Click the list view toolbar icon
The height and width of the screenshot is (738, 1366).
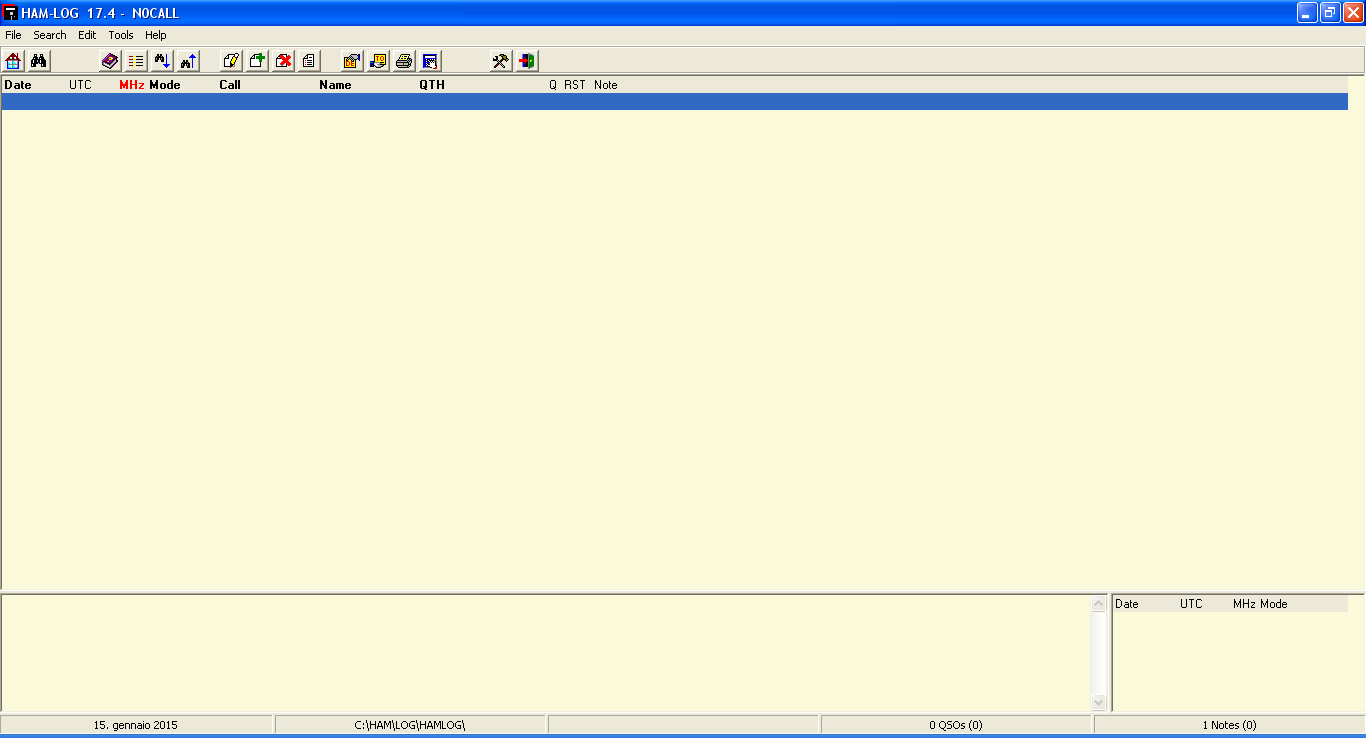(136, 61)
